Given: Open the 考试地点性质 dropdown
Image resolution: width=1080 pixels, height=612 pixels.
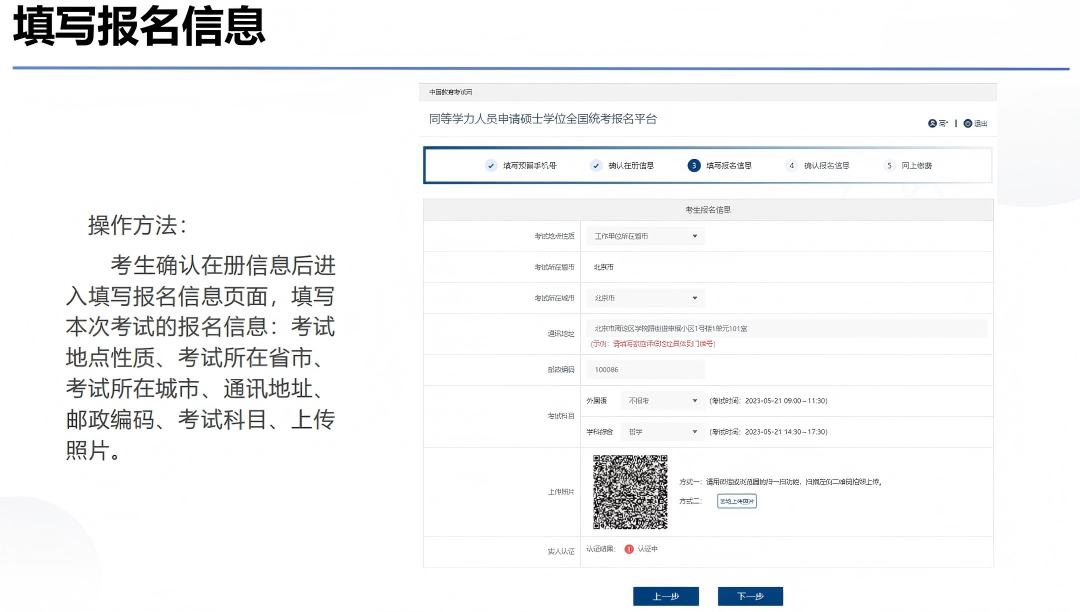Looking at the screenshot, I should tap(645, 237).
